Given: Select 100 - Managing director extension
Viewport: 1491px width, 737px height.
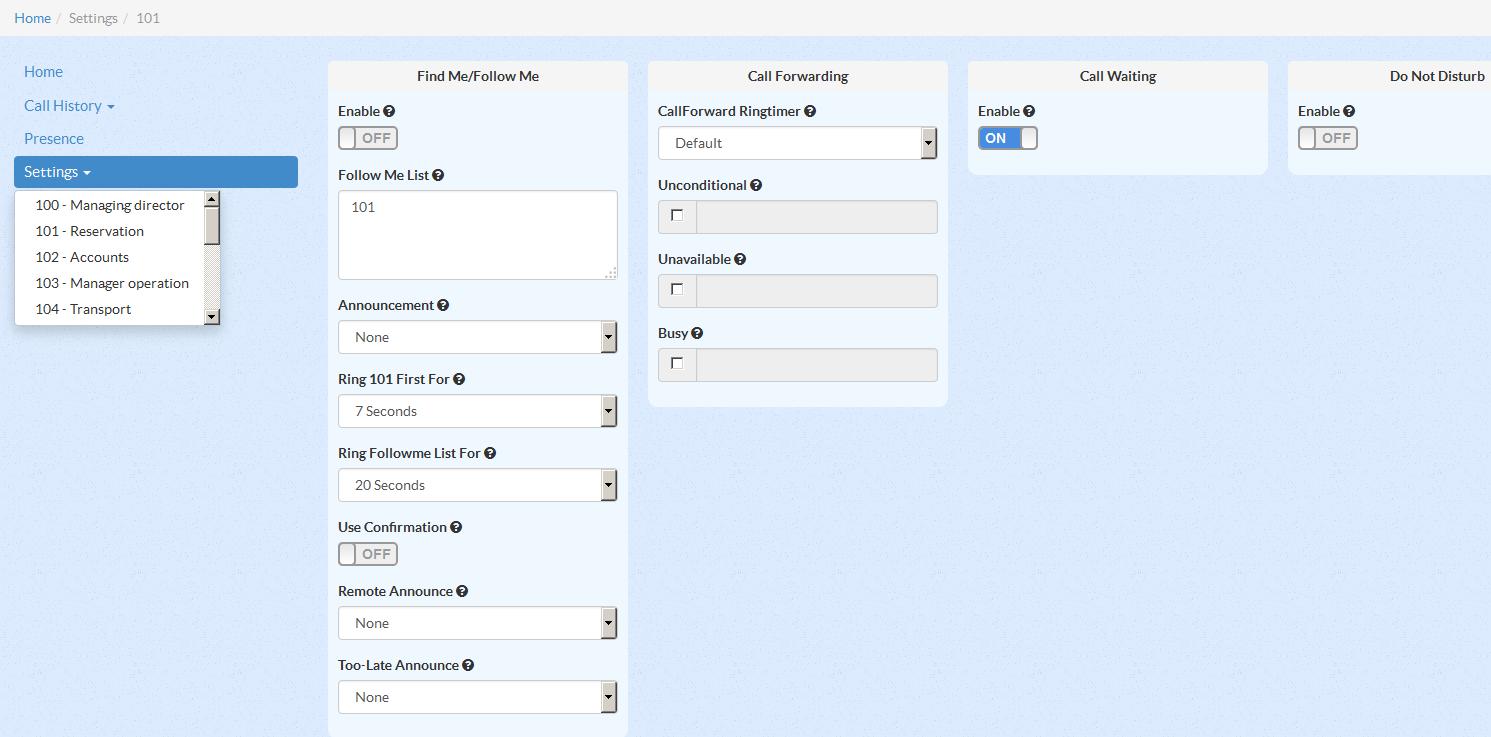Looking at the screenshot, I should tap(110, 205).
